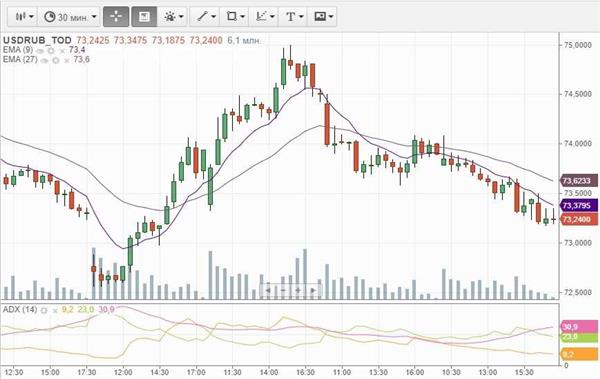Zoom in with the plus navigation button
The image size is (600, 379).
point(298,290)
